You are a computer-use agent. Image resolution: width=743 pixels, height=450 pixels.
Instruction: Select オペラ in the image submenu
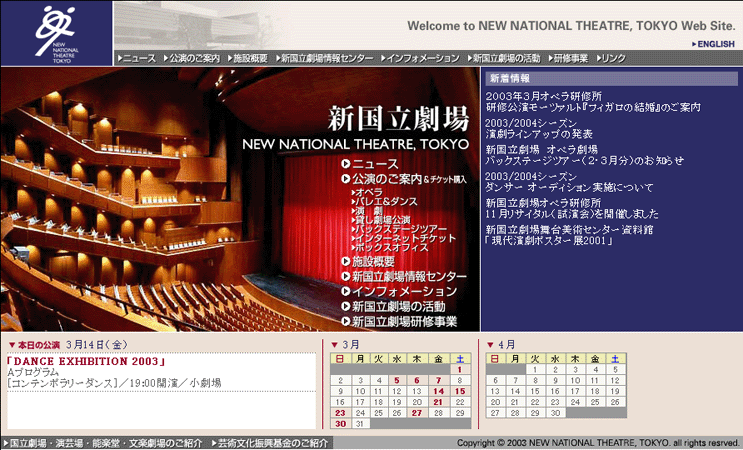tap(367, 192)
